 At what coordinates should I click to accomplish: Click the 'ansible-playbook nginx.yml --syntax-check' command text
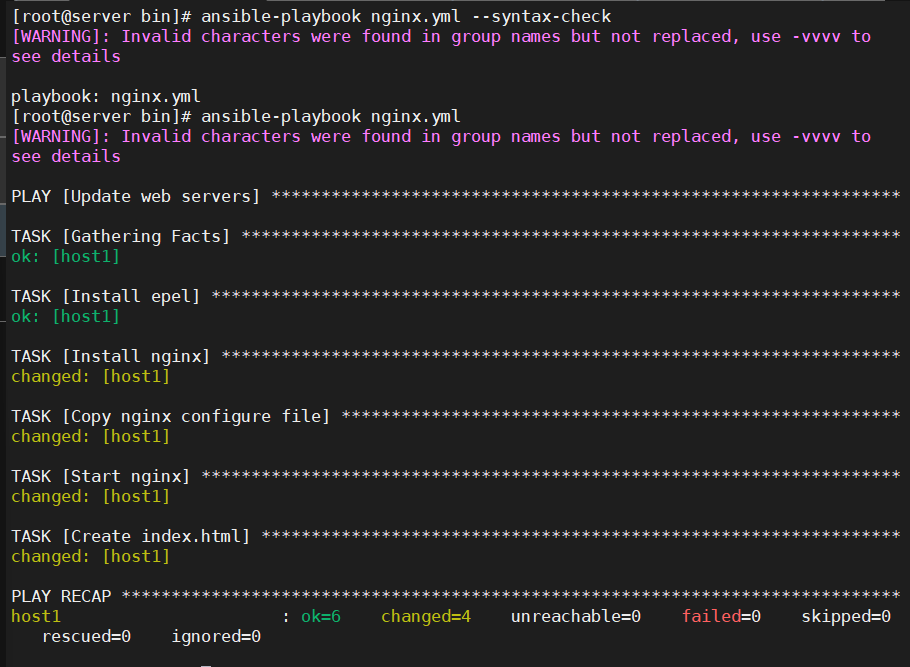coord(406,17)
